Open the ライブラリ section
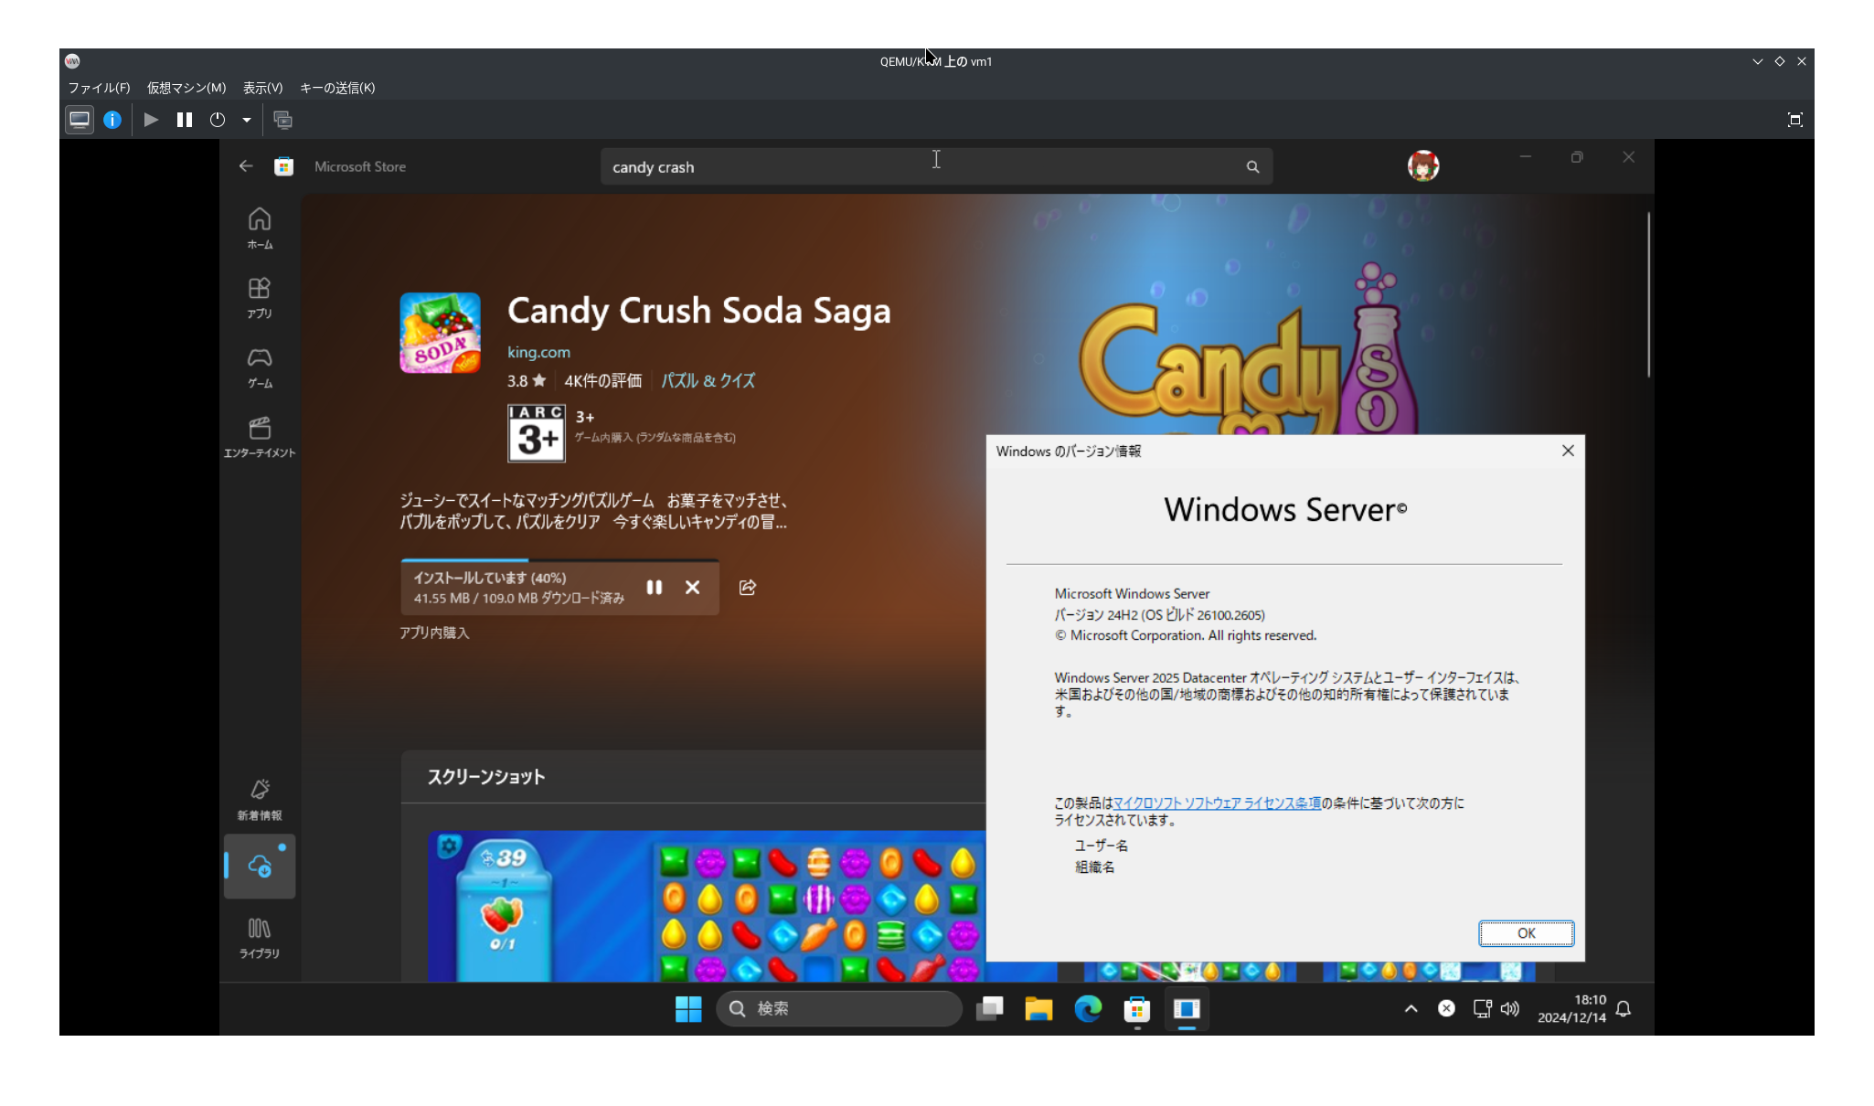 (x=260, y=938)
